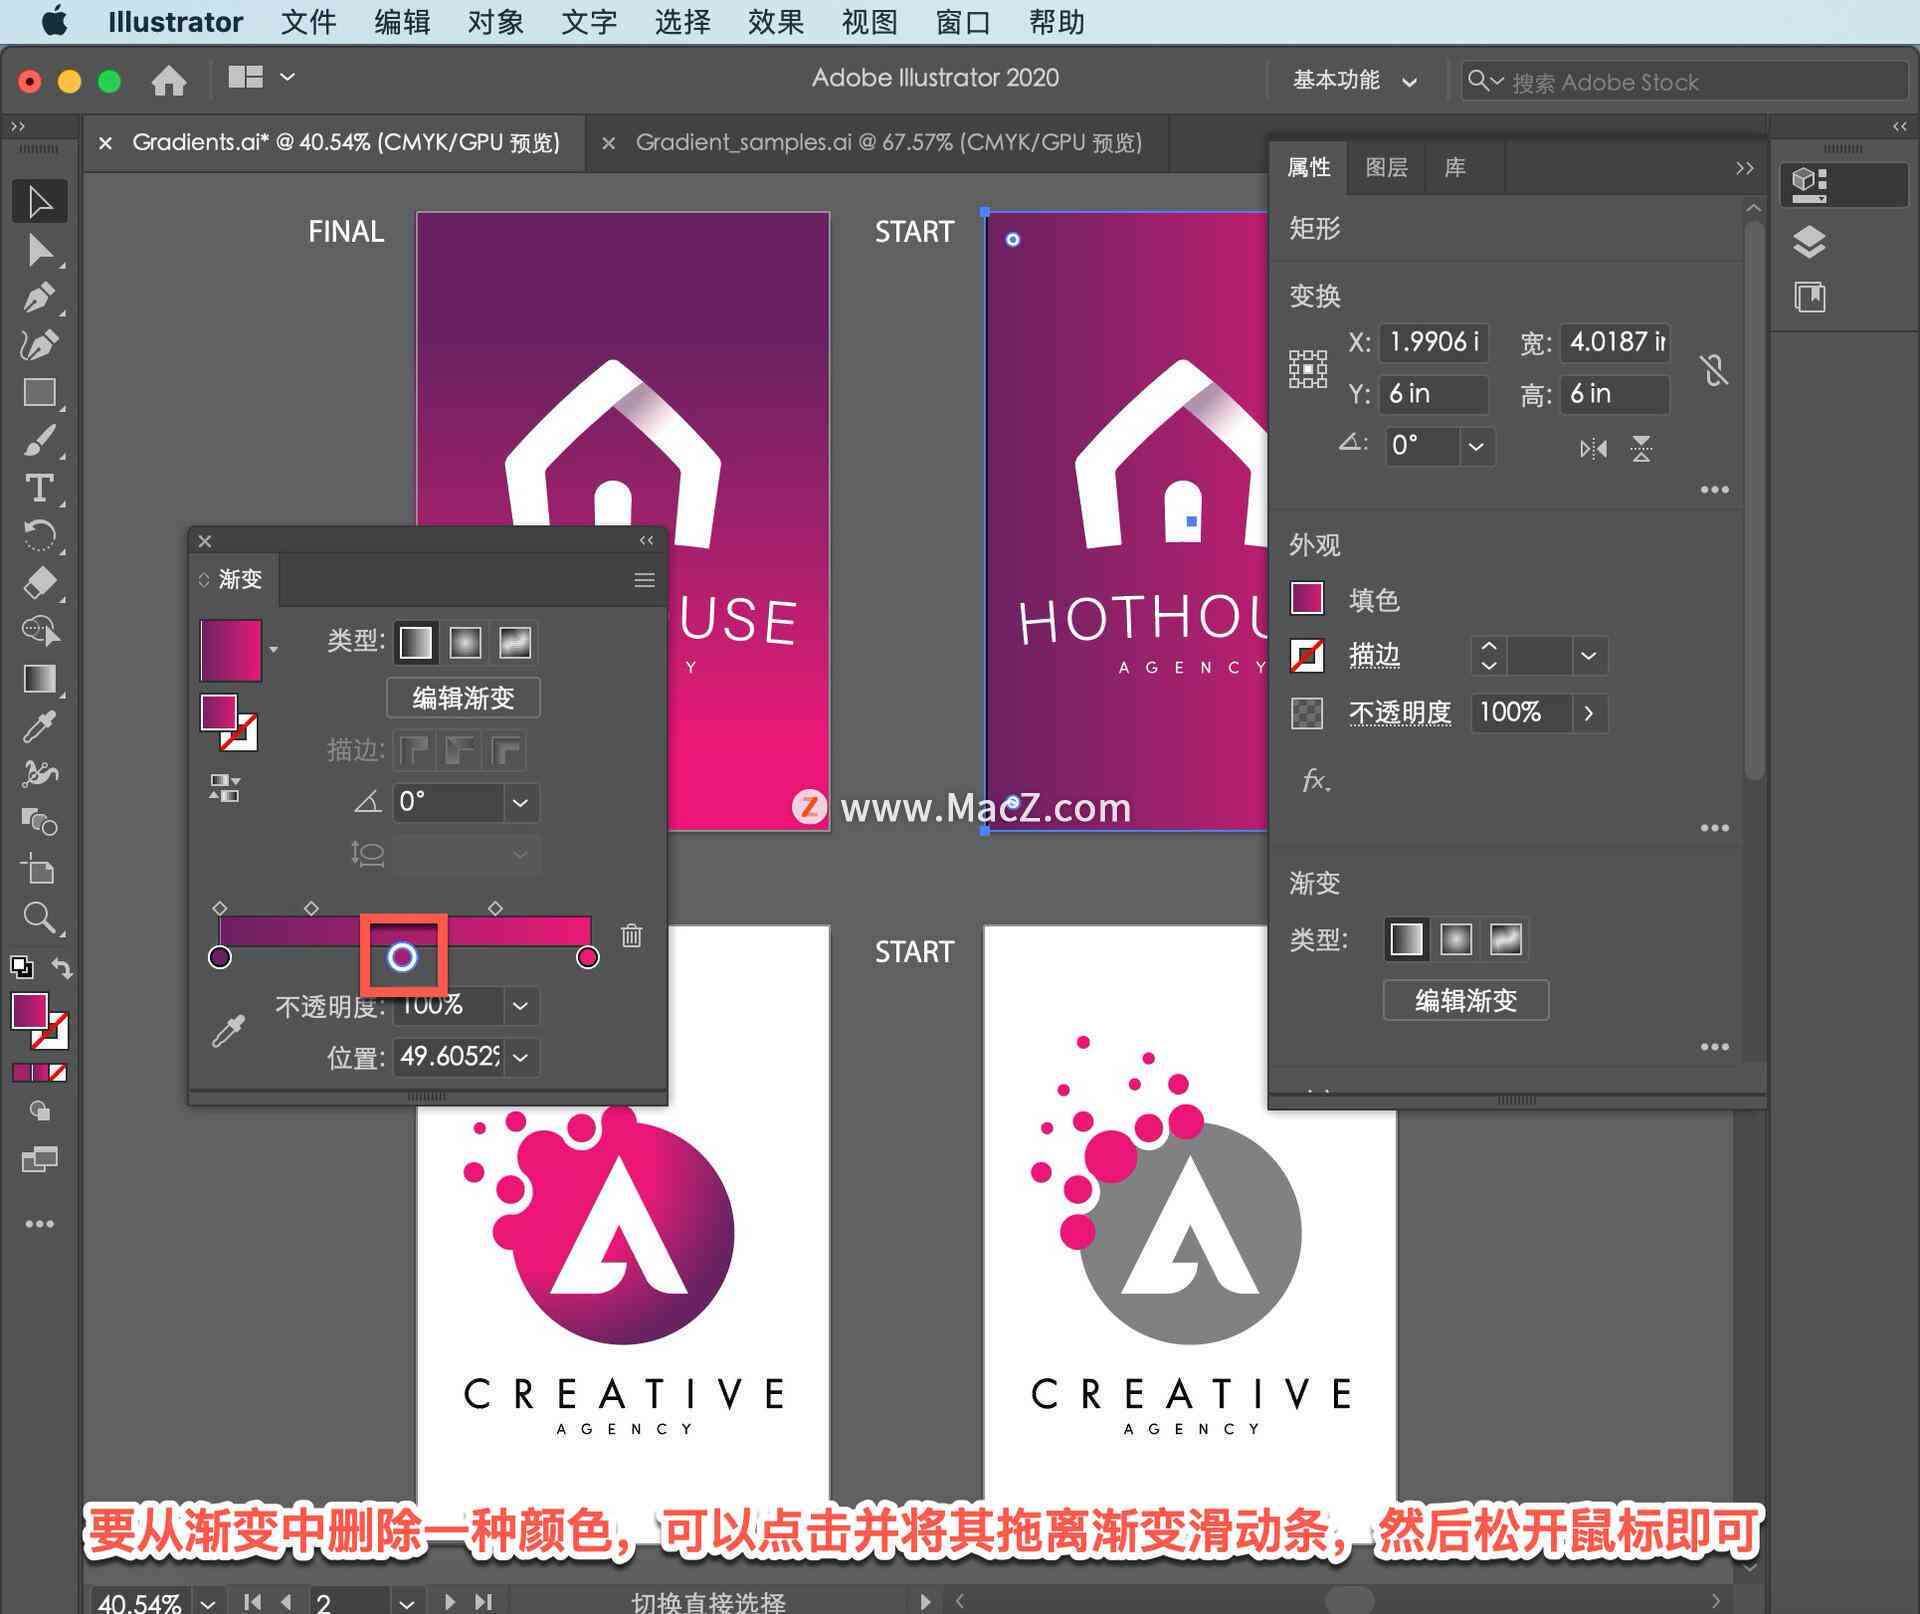
Task: Open more Transform options three dots
Action: (x=1714, y=490)
